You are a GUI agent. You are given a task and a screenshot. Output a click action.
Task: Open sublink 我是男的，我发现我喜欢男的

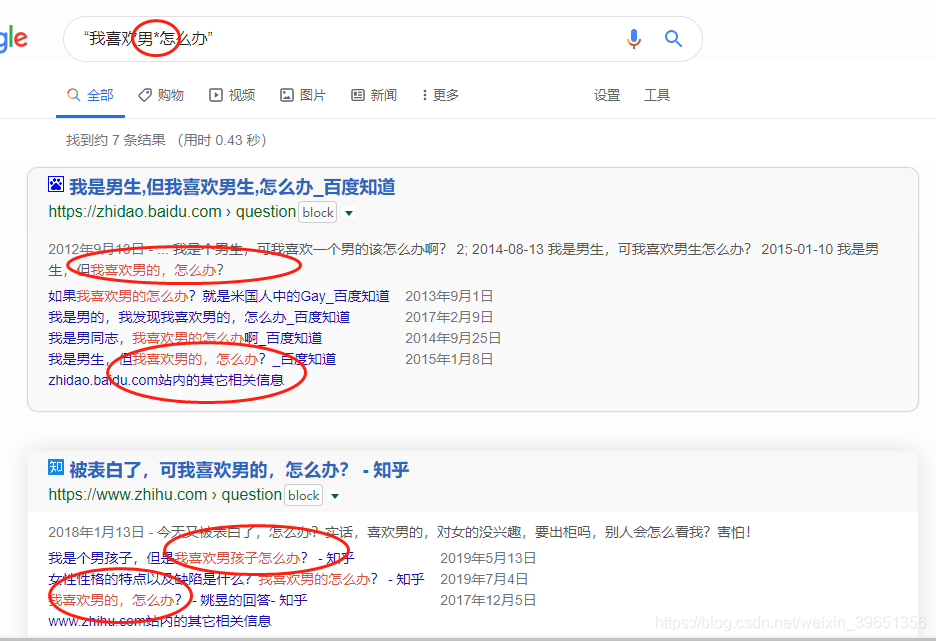point(199,317)
